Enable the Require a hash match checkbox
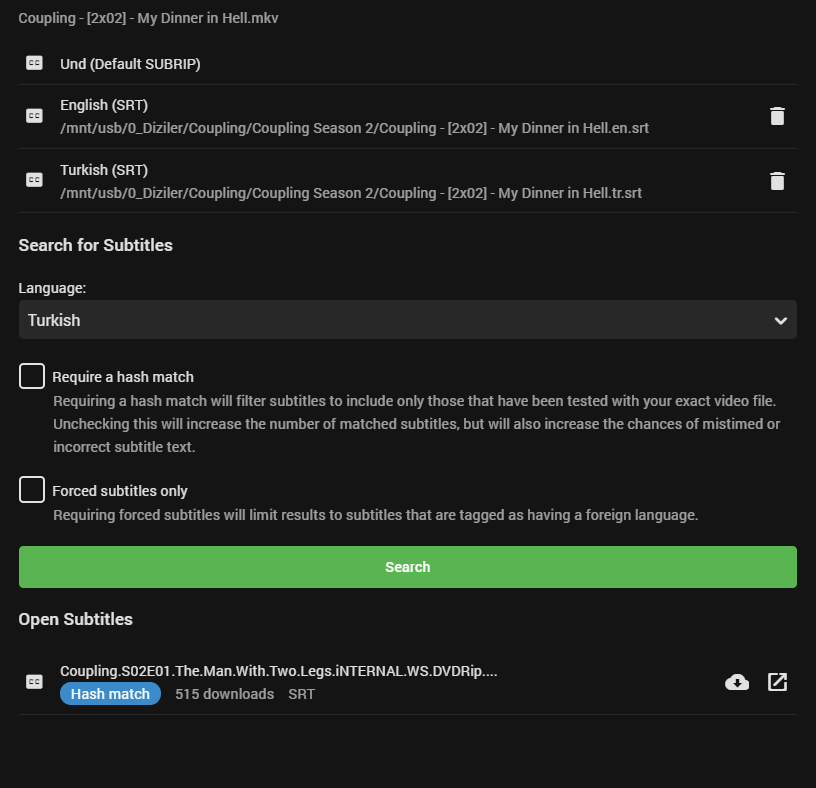The height and width of the screenshot is (788, 816). (x=32, y=376)
